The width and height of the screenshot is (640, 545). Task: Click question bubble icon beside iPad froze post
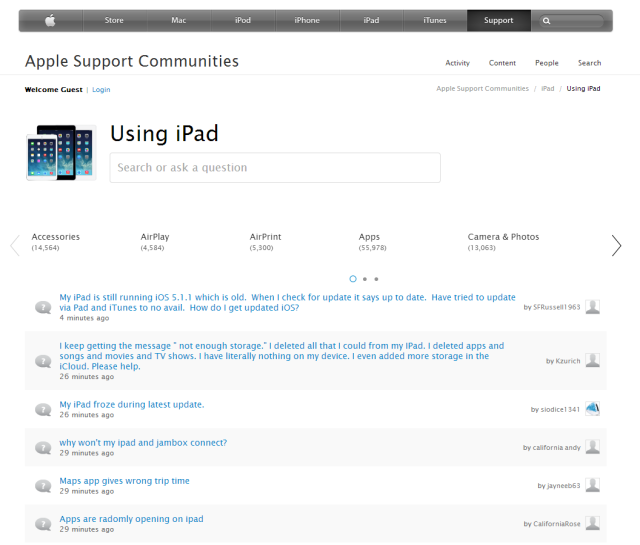[x=43, y=409]
